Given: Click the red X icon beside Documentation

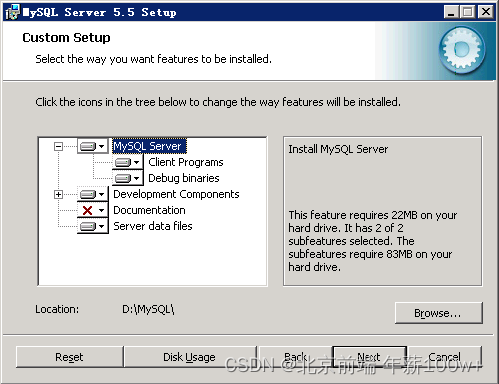Looking at the screenshot, I should 87,210.
